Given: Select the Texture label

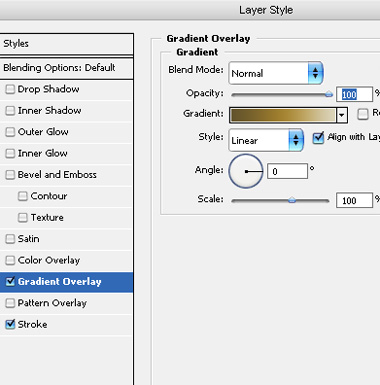Looking at the screenshot, I should [x=47, y=218].
